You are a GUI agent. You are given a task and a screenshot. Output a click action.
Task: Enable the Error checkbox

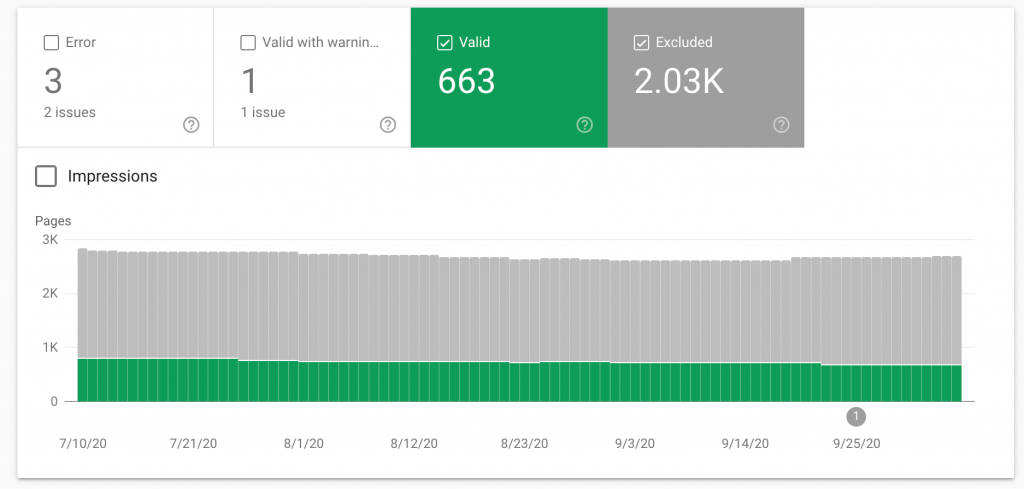(x=51, y=43)
